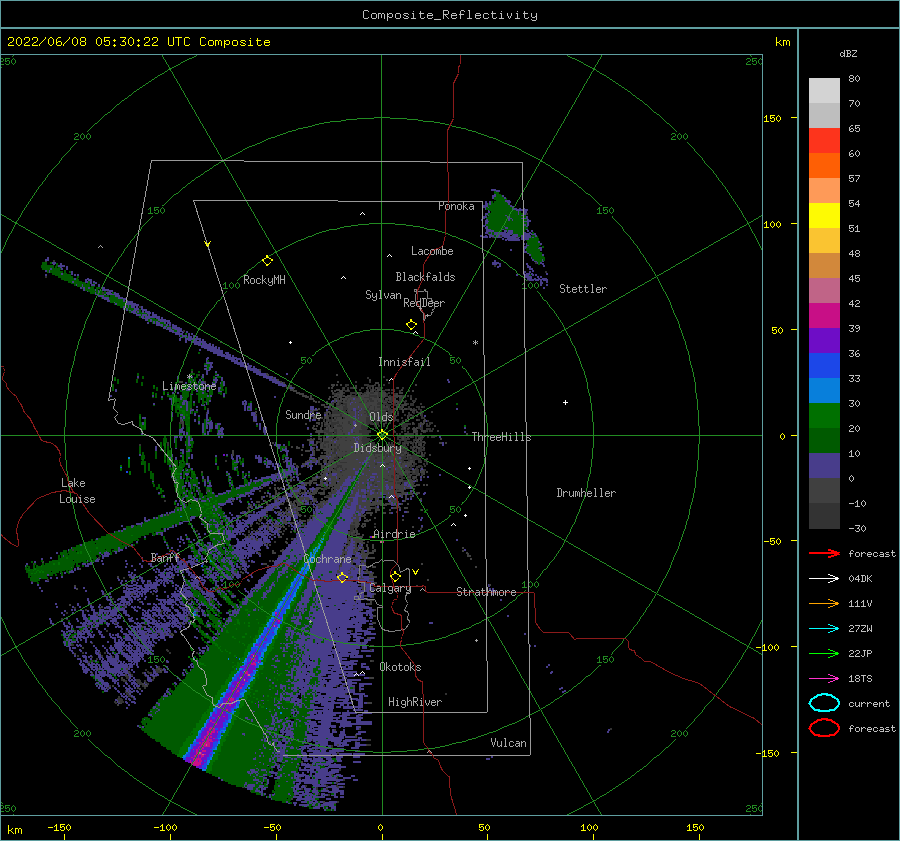
Task: Click the Didsbury town label
Action: (x=377, y=448)
